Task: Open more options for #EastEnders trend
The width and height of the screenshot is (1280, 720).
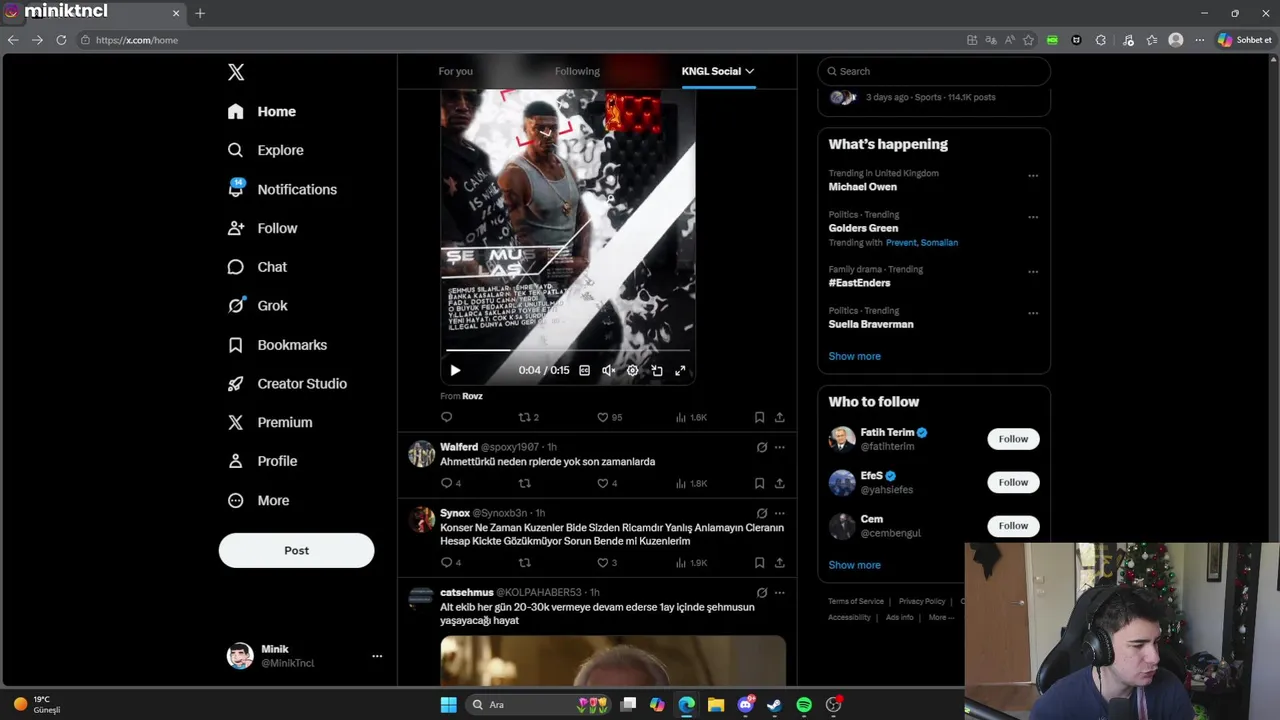Action: [1033, 272]
